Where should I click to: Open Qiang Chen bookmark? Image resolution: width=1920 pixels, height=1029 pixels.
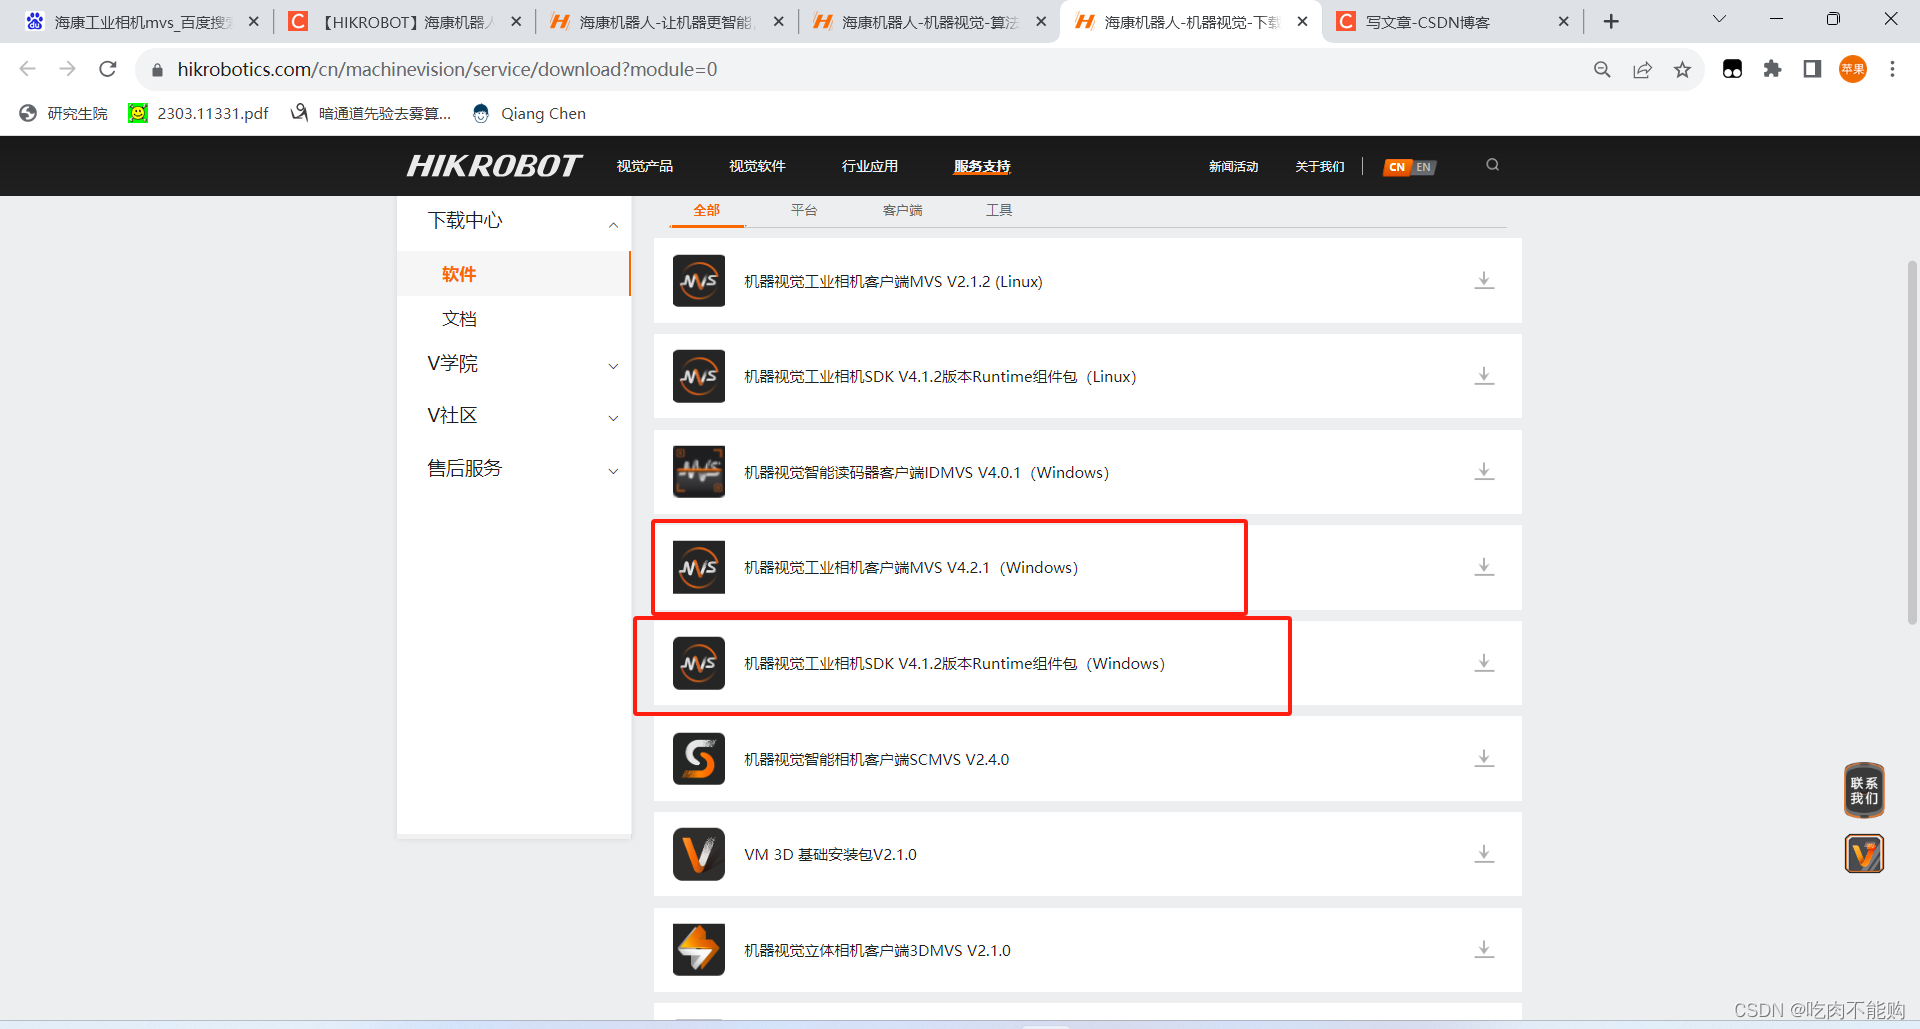[529, 113]
